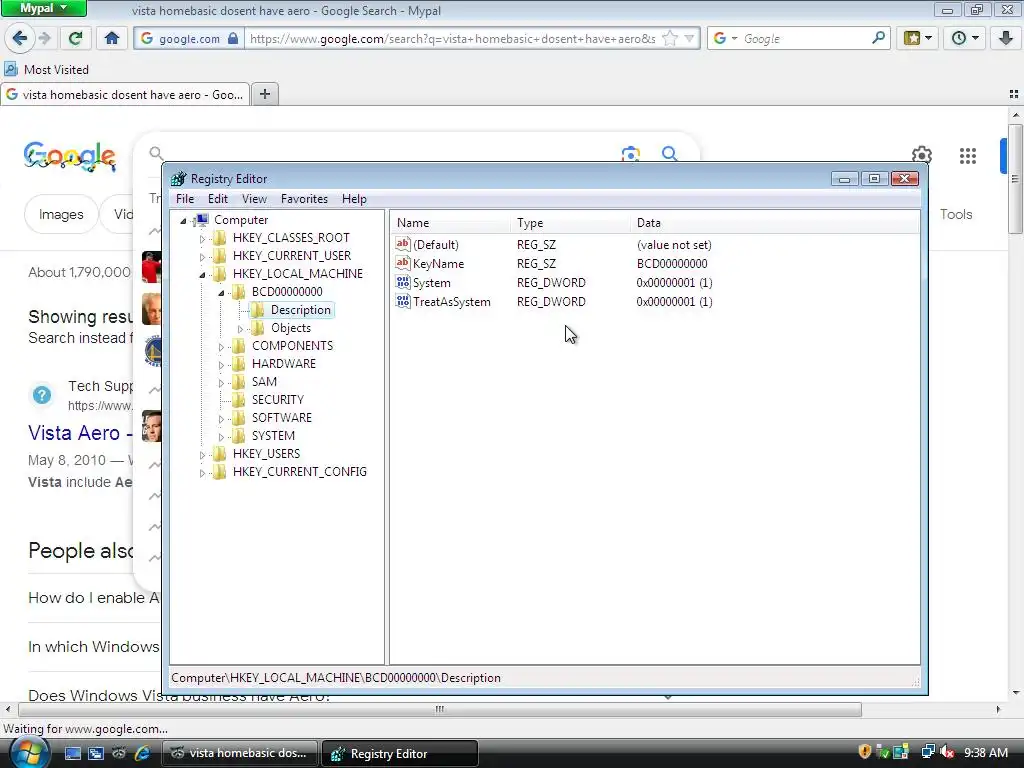Expand HKEY_CURRENT_USER tree node arrow

point(202,257)
